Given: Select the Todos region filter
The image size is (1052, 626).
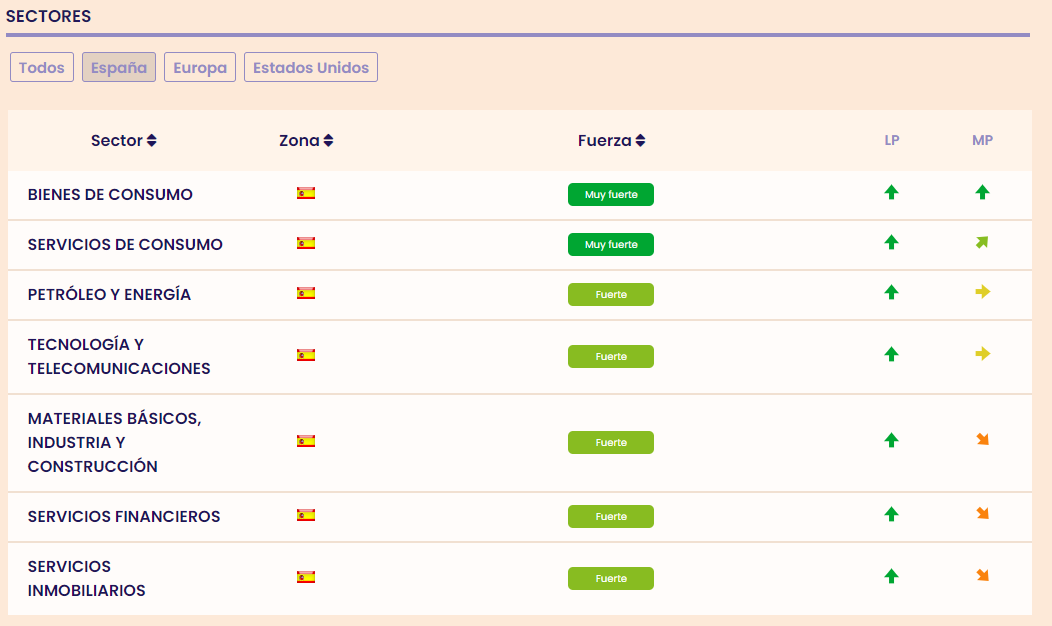Looking at the screenshot, I should point(42,68).
